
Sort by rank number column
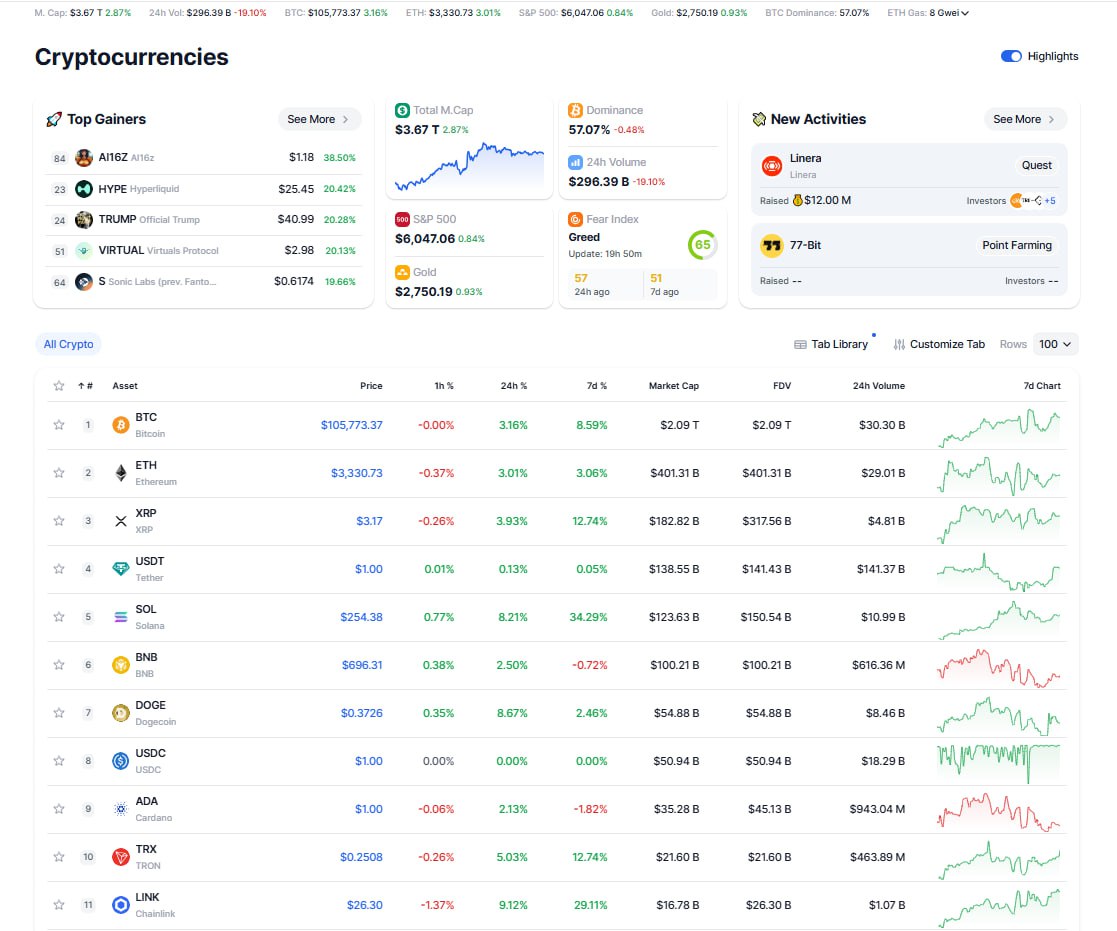85,386
